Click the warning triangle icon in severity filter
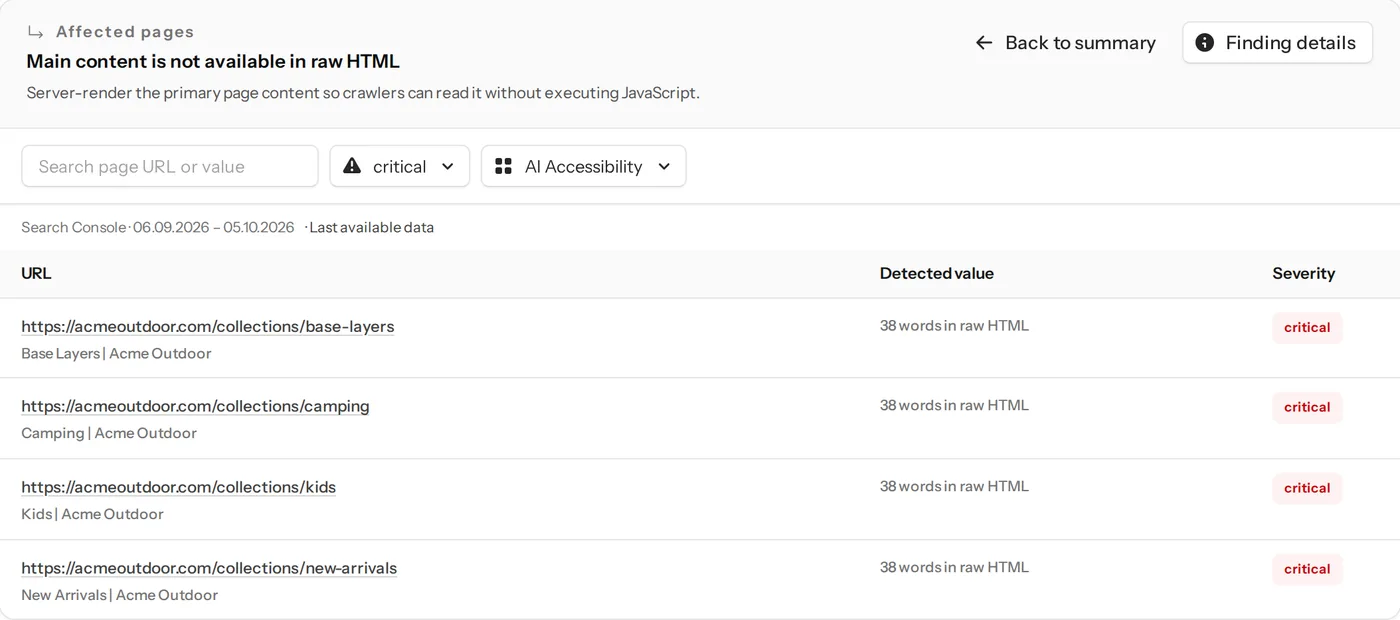 pyautogui.click(x=352, y=166)
